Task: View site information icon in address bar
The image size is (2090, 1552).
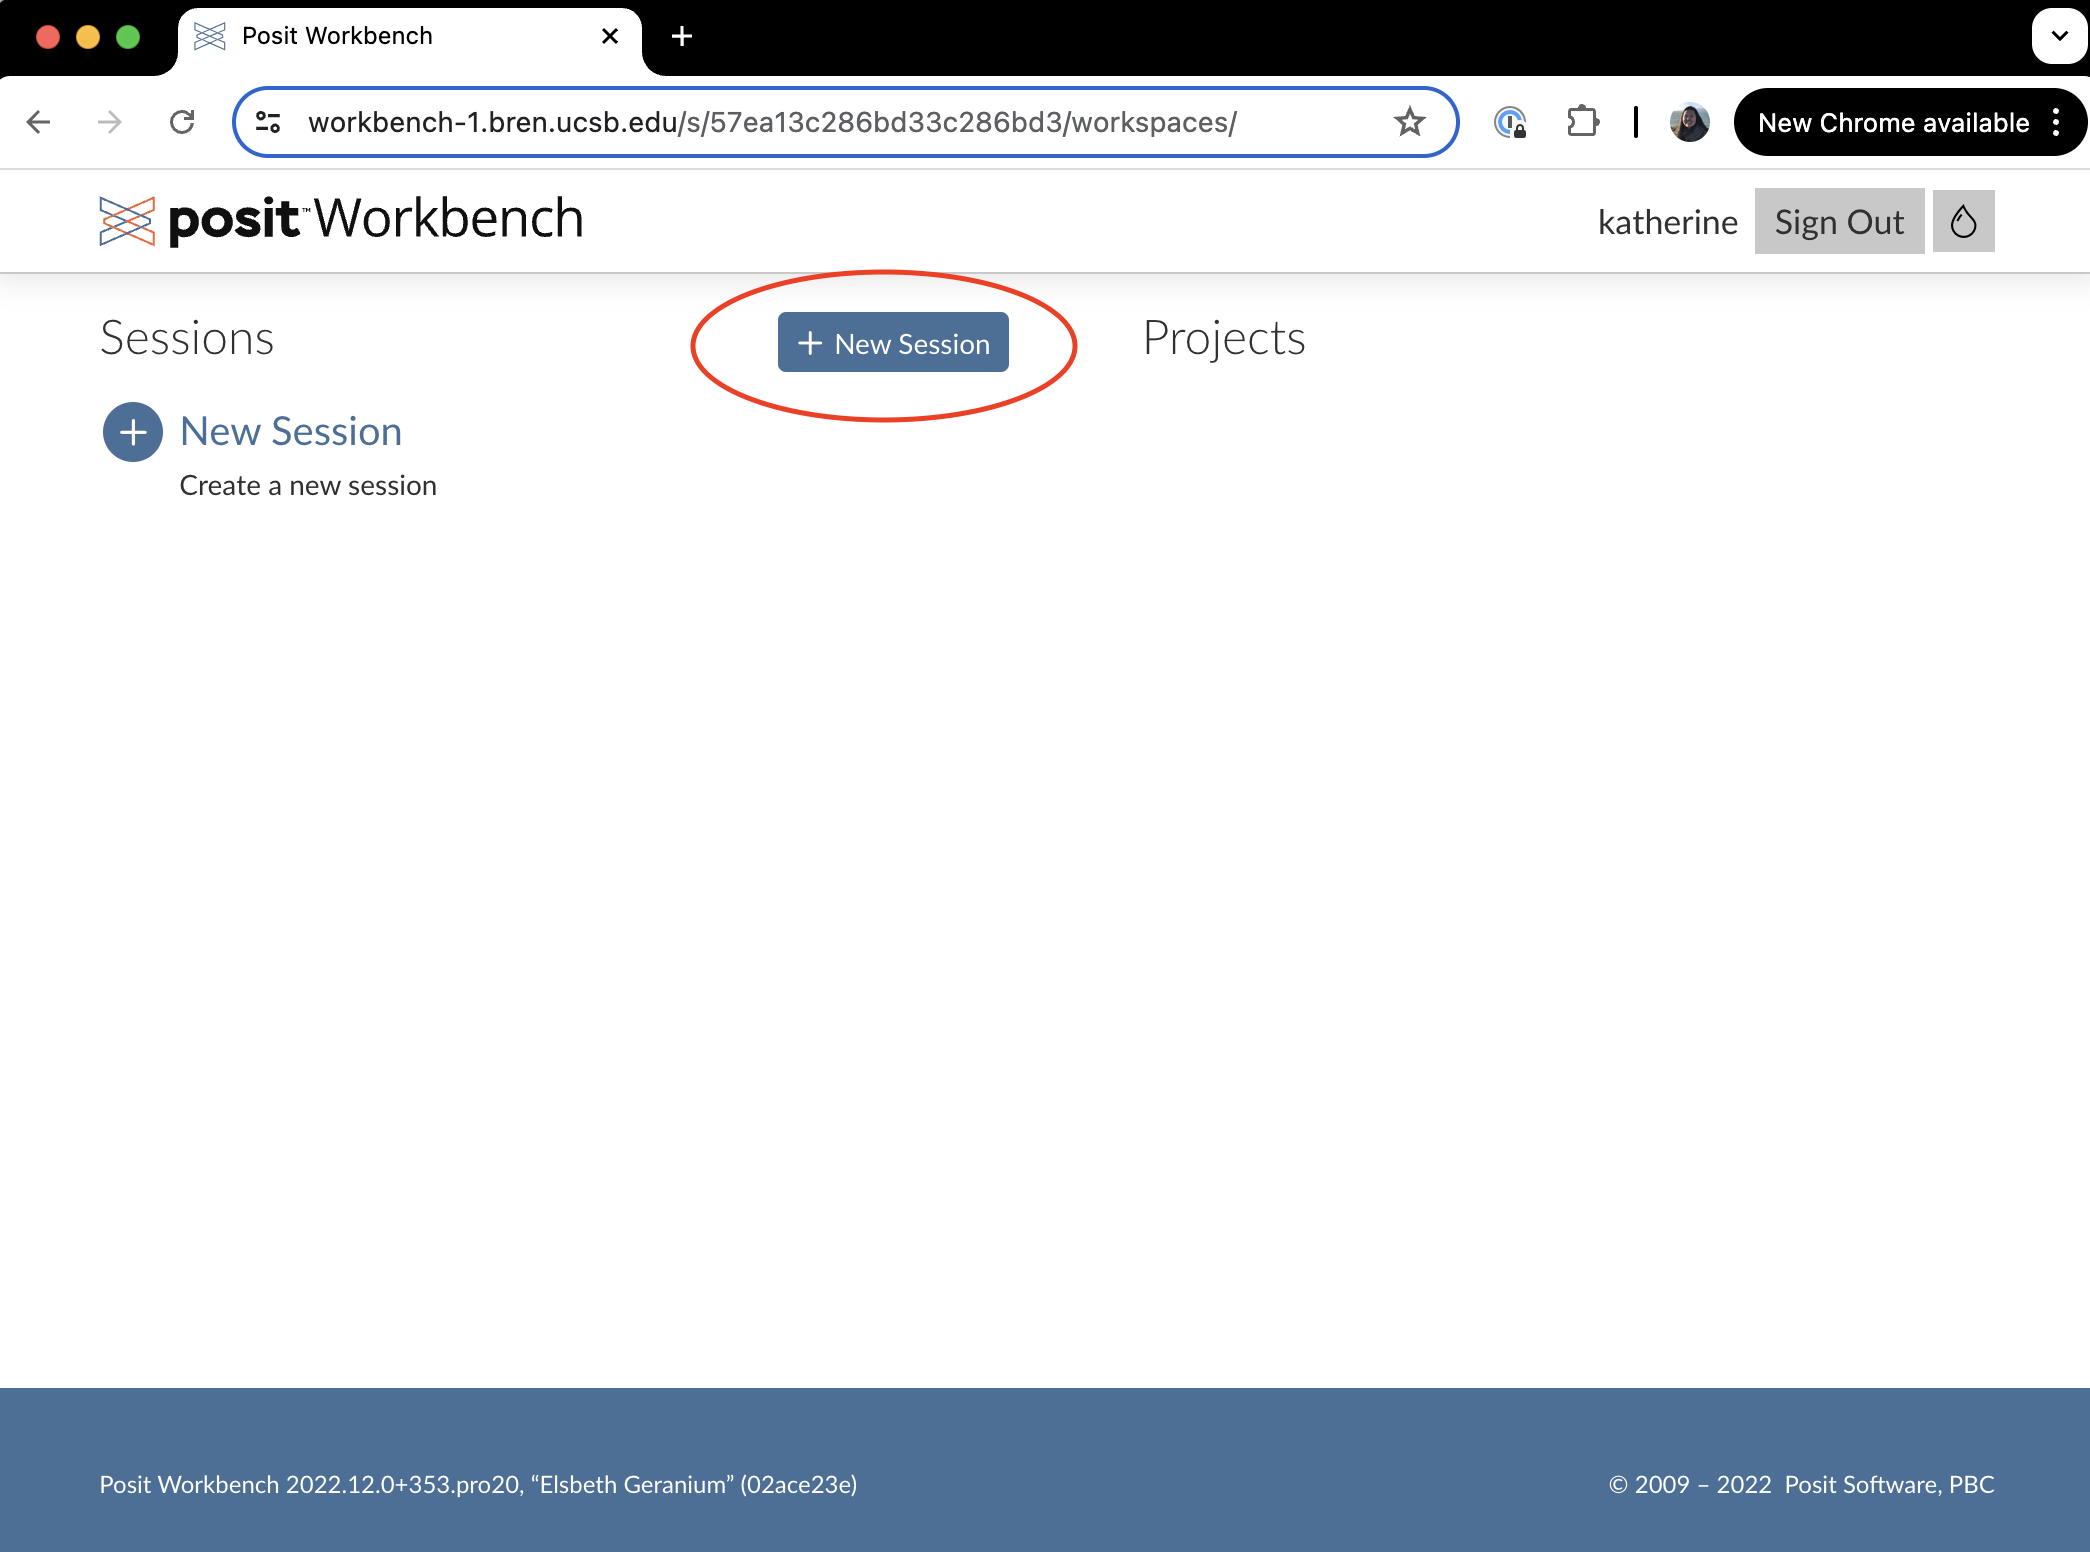Action: [268, 122]
